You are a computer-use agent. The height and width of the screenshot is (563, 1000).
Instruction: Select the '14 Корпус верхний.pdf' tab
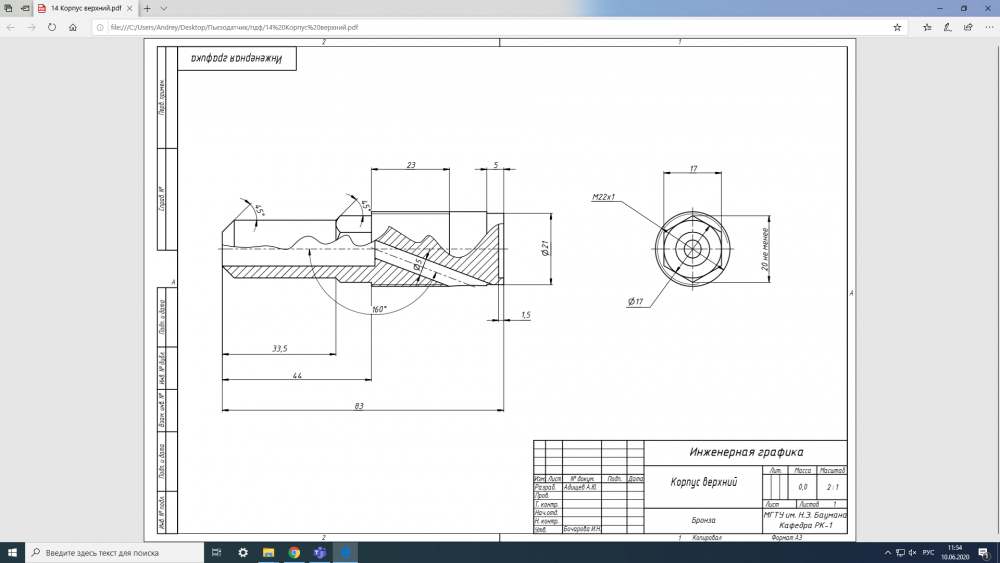(x=85, y=8)
